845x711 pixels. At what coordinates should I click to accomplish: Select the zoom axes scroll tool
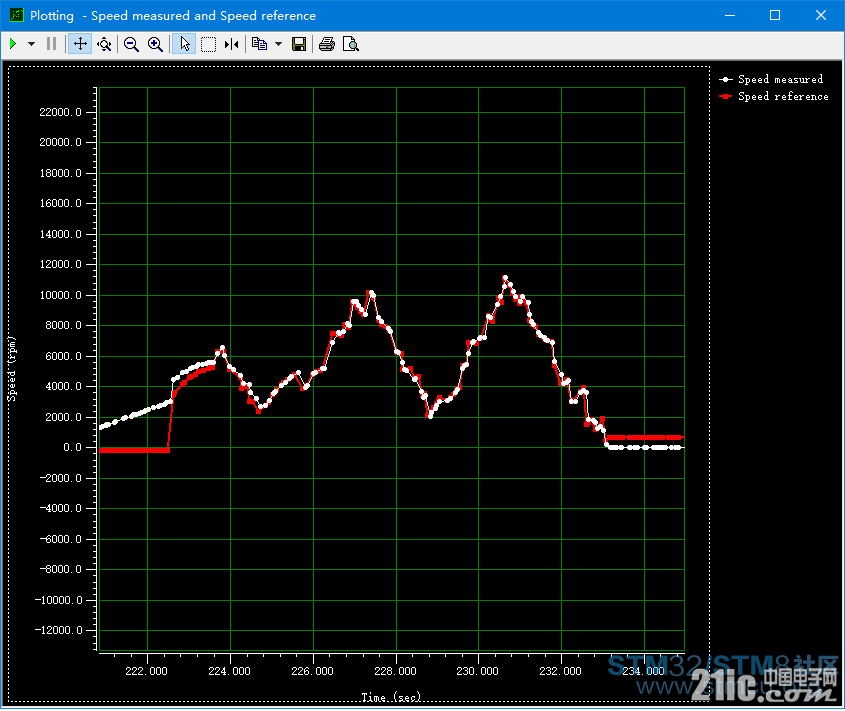(x=104, y=44)
